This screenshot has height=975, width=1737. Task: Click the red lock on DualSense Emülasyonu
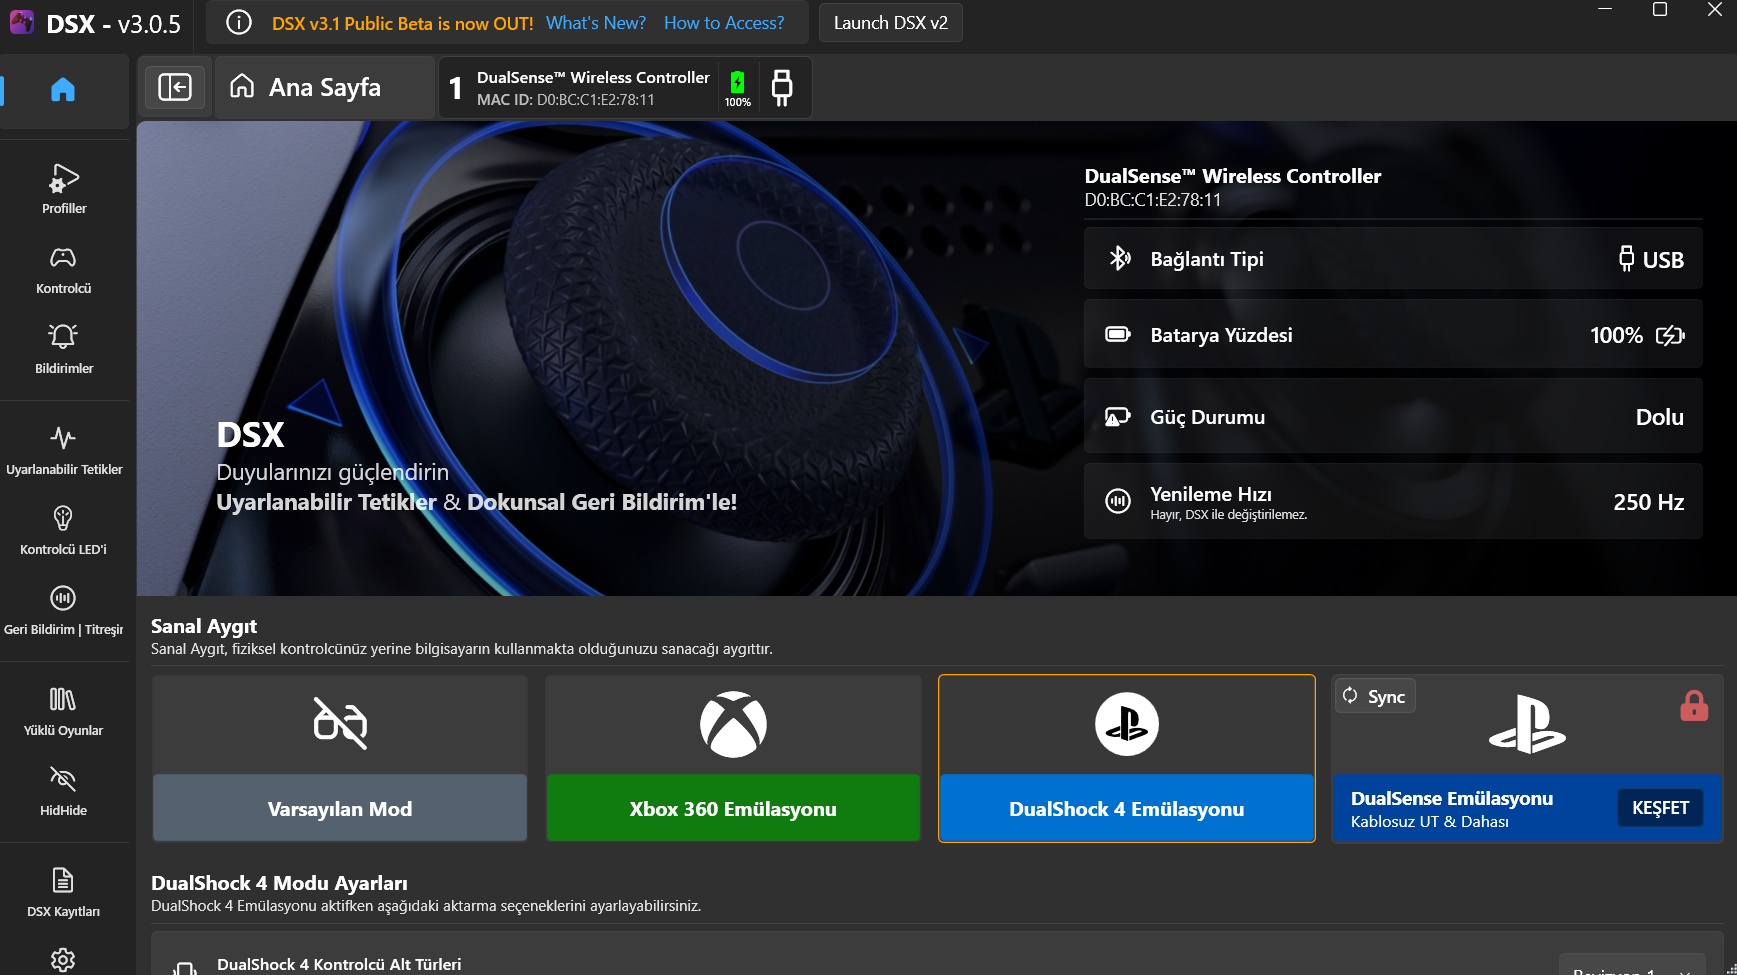1694,706
